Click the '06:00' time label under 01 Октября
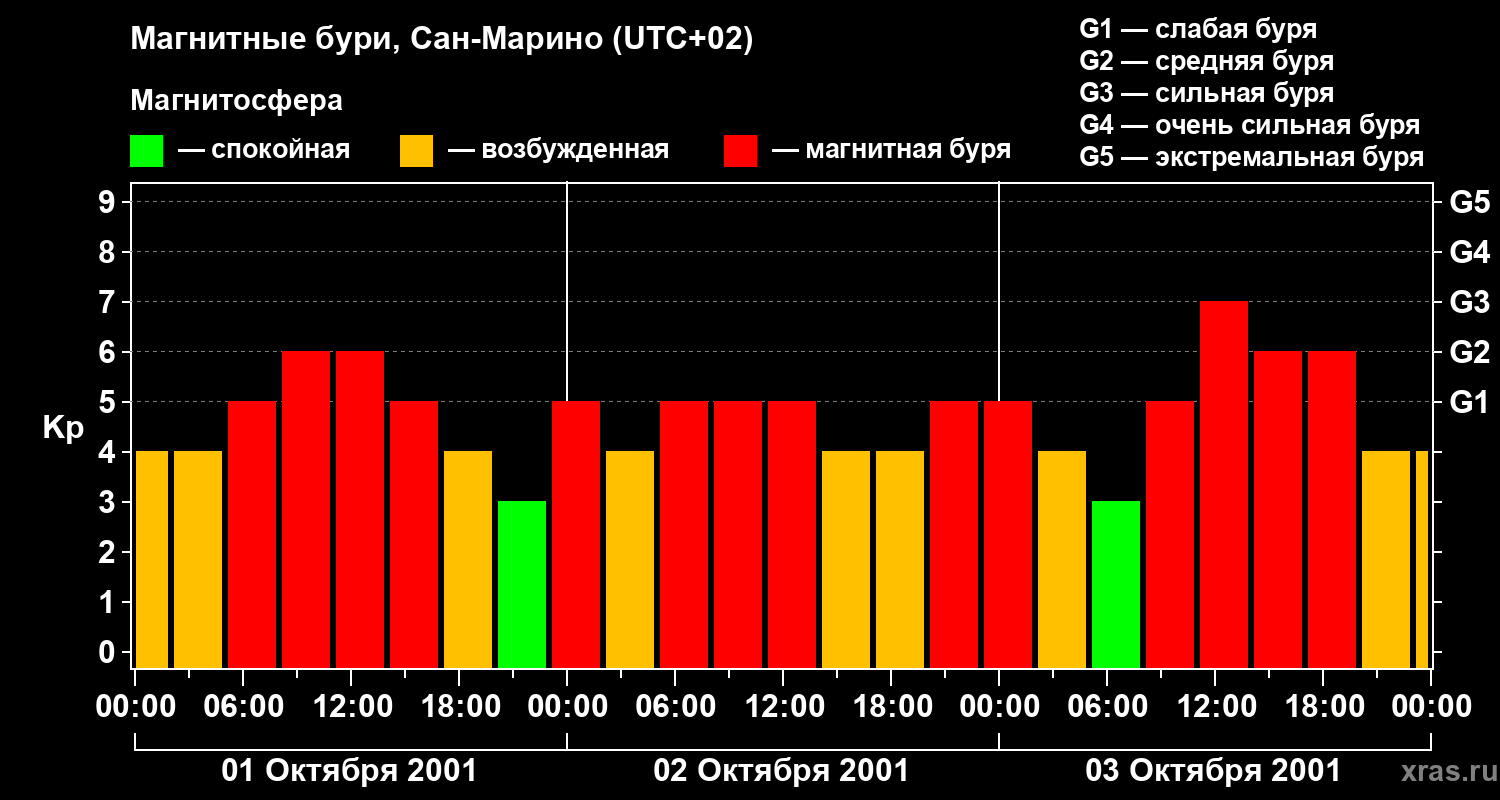1500x800 pixels. [242, 706]
